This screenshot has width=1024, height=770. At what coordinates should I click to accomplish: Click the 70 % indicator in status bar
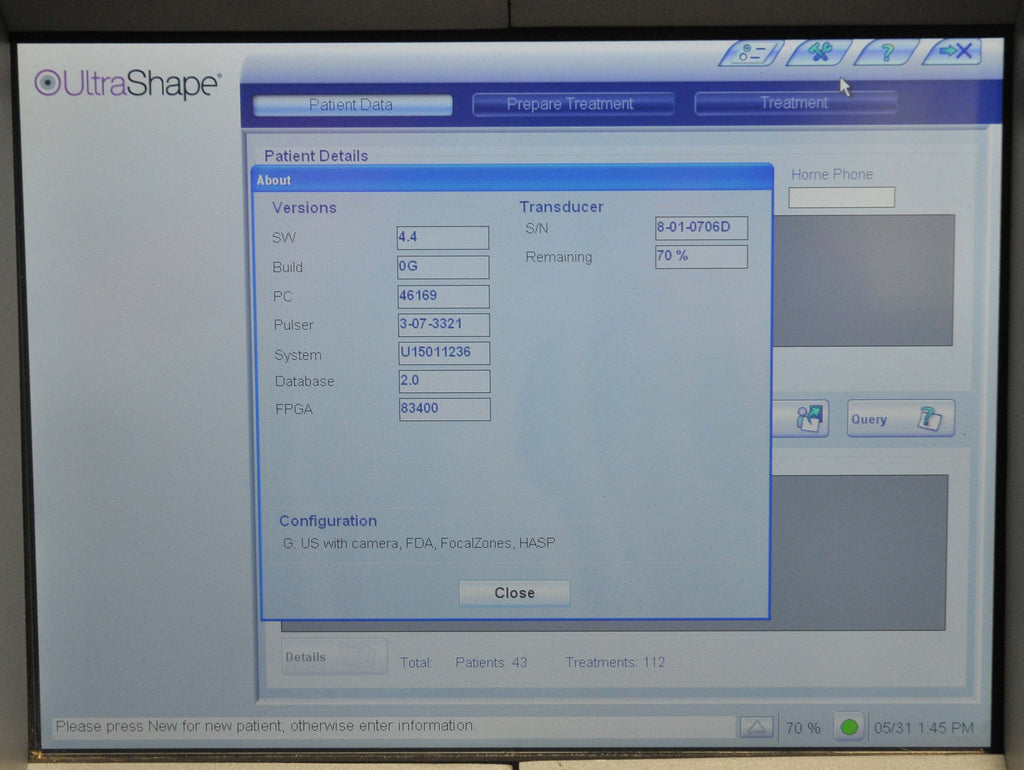coord(803,728)
